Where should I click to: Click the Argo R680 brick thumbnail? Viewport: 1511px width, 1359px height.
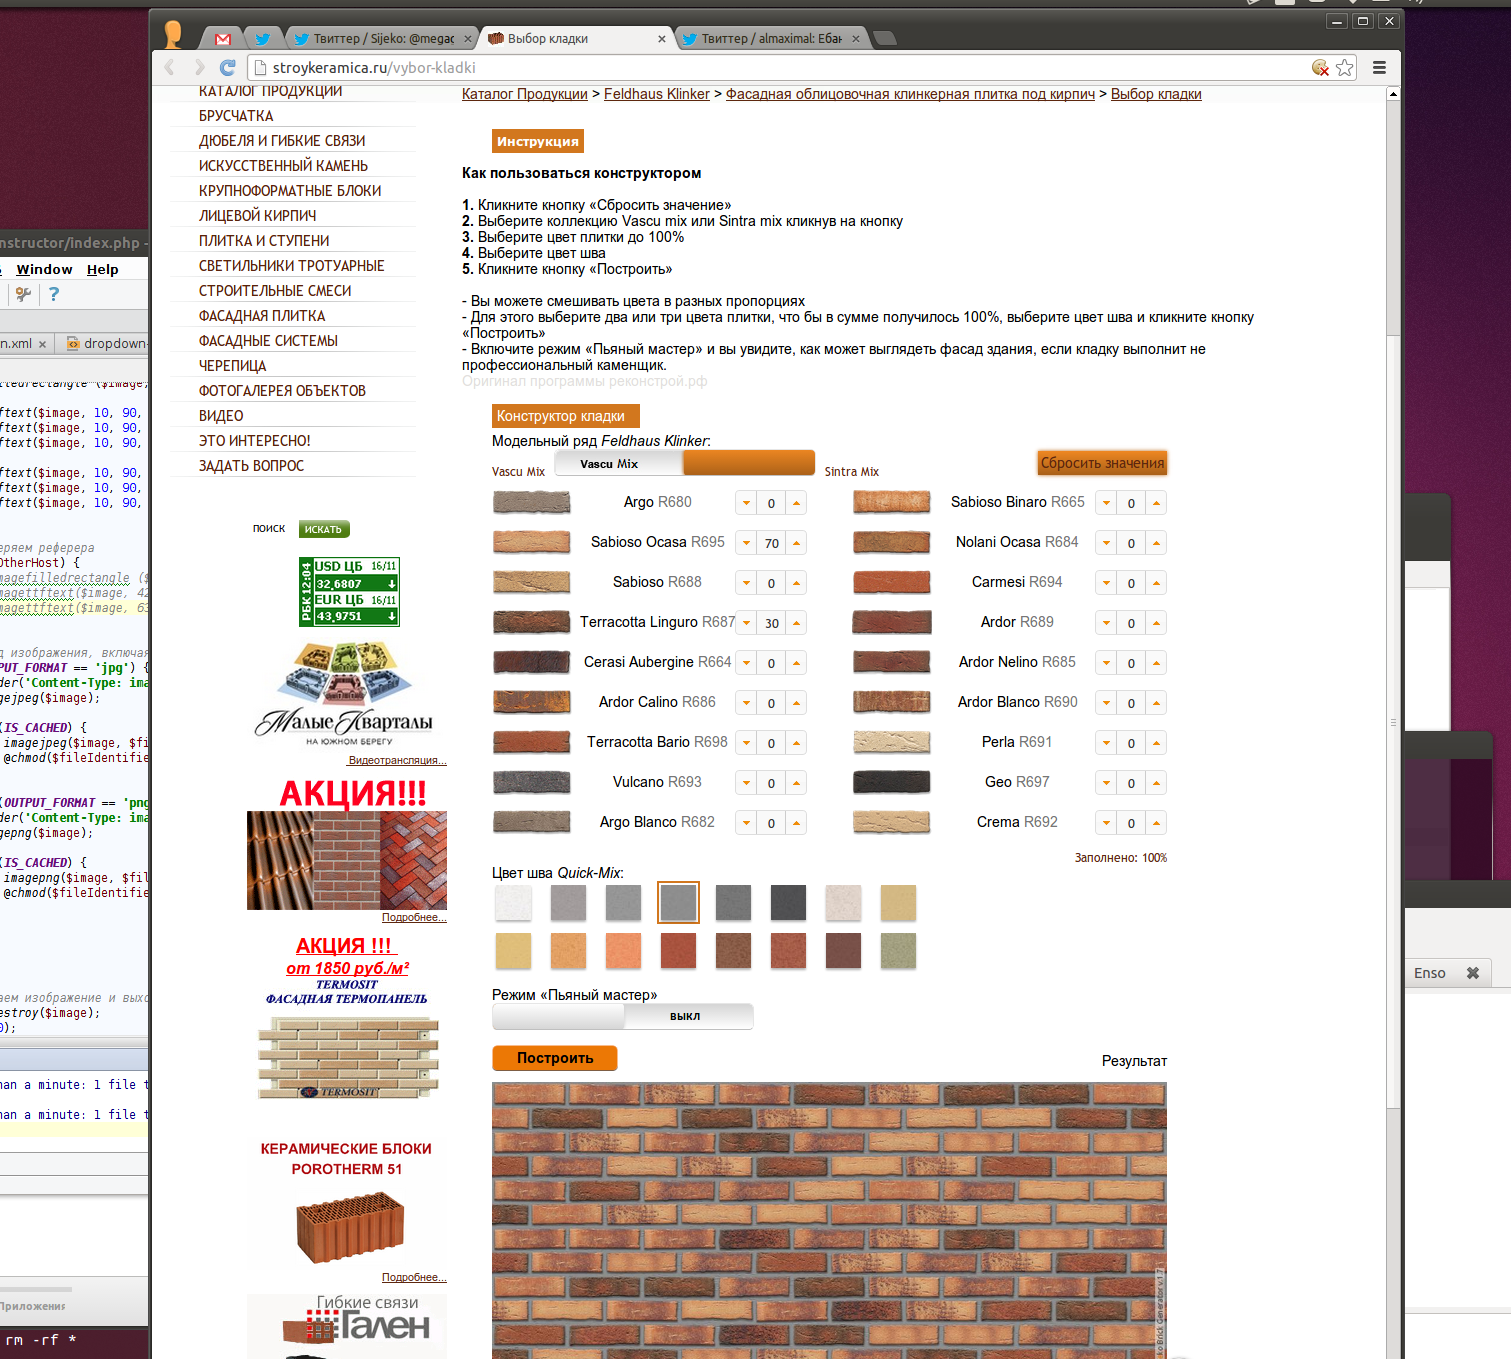[x=531, y=502]
